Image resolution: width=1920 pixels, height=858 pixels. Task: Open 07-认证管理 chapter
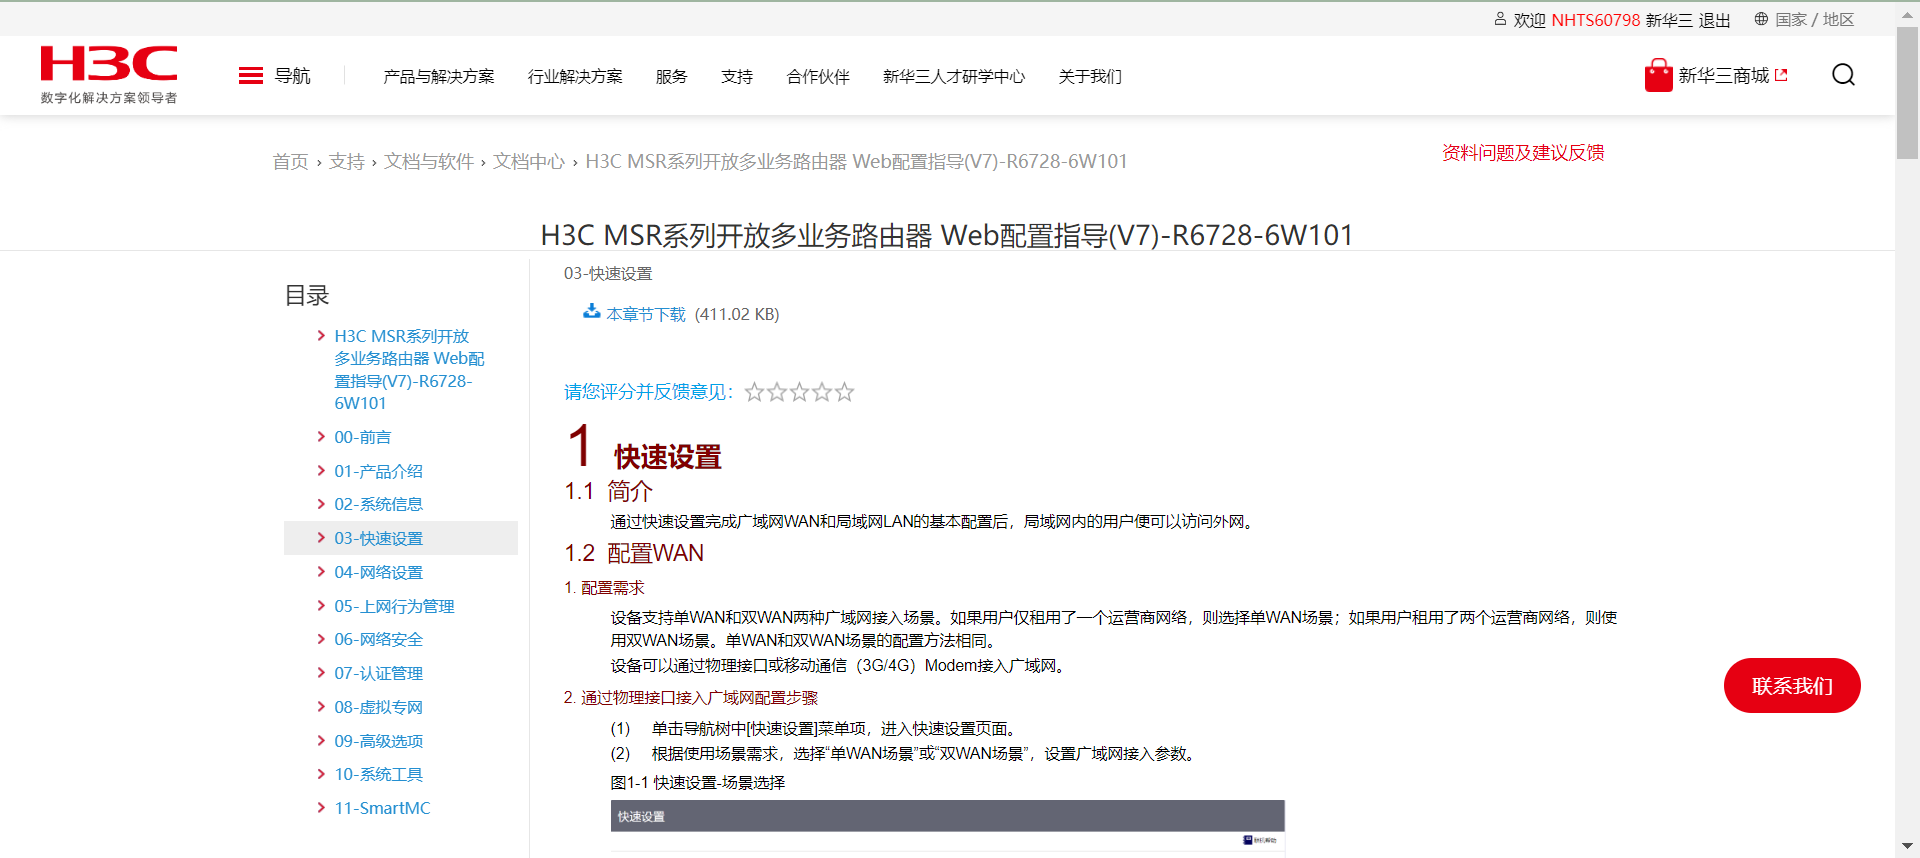379,673
